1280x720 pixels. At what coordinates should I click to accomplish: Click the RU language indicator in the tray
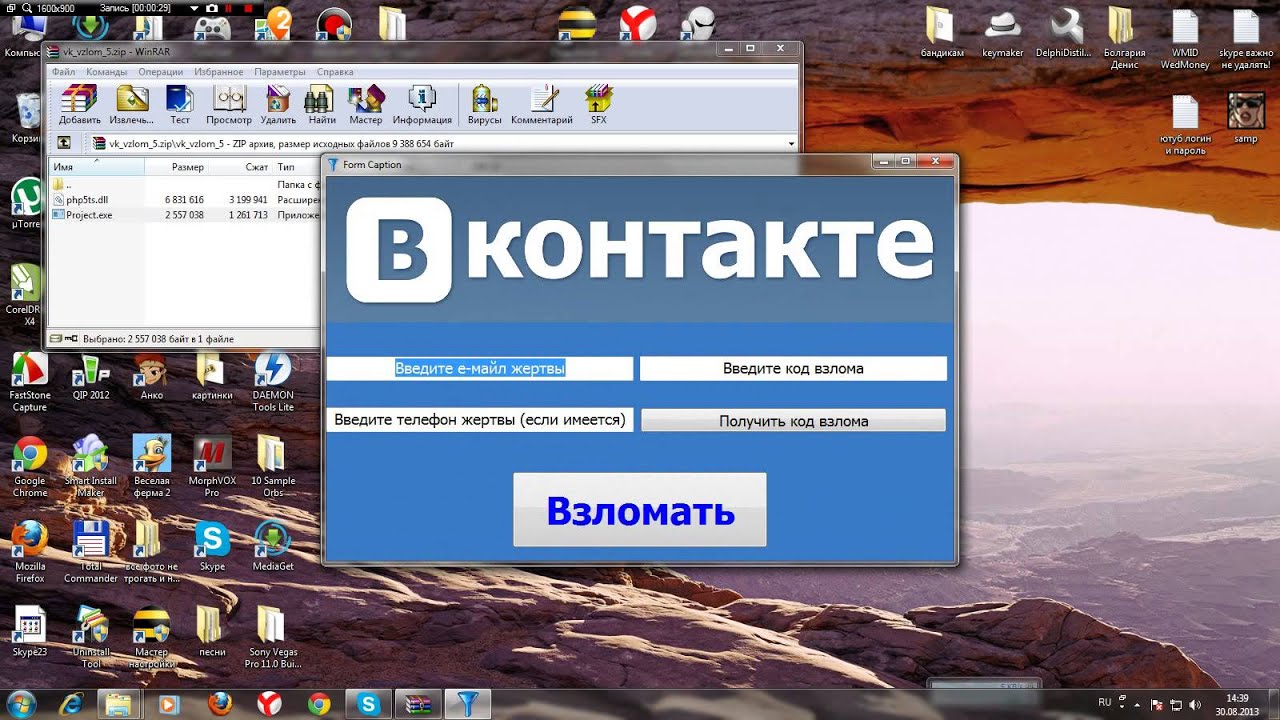(x=1105, y=702)
